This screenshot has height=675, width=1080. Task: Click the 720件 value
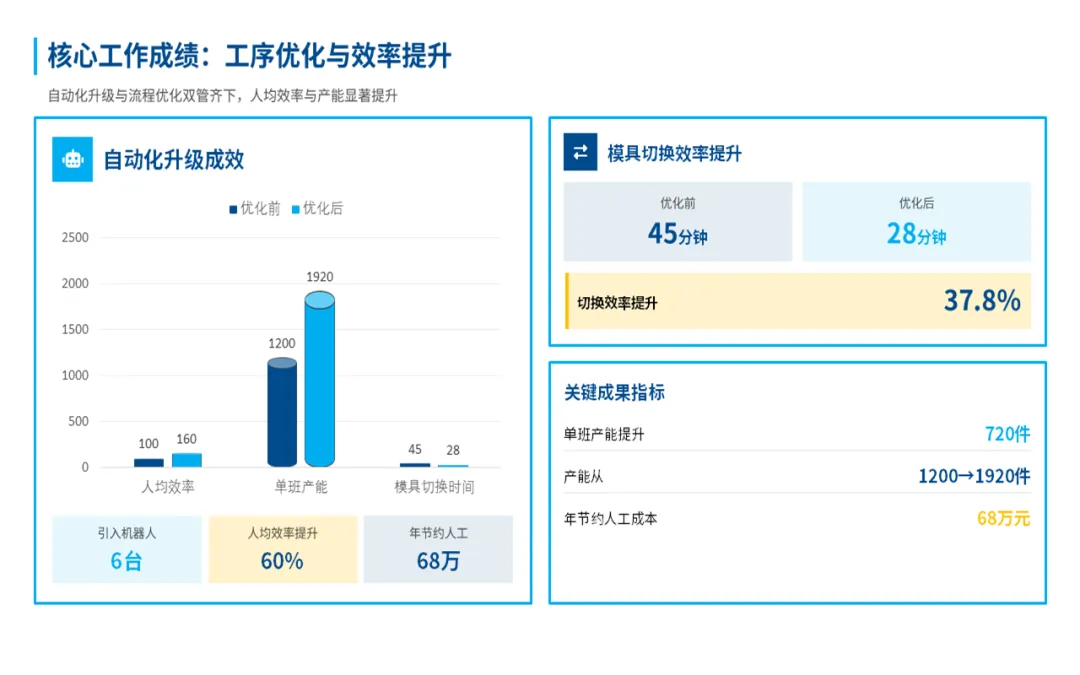tap(1008, 434)
